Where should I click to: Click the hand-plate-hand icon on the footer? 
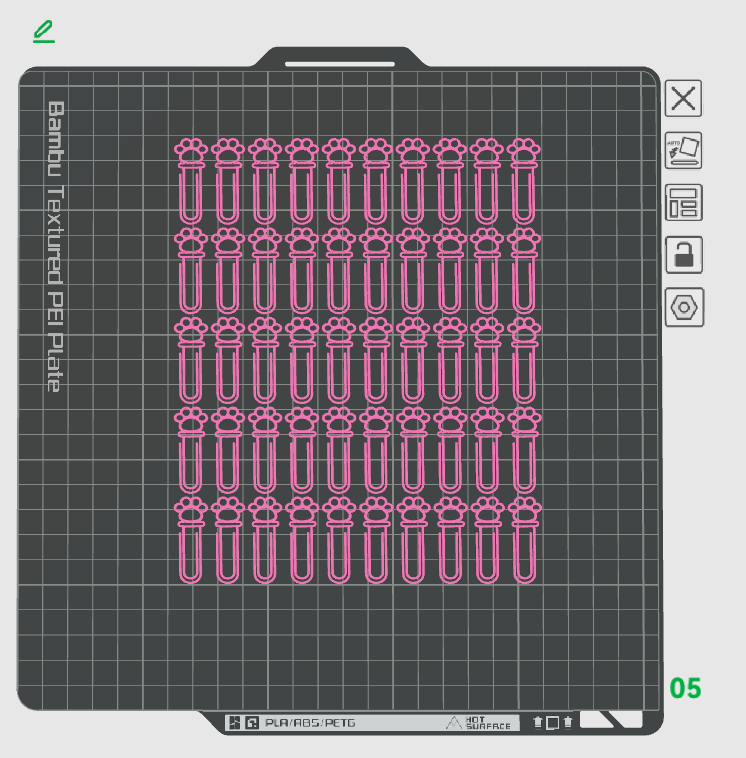pyautogui.click(x=552, y=723)
